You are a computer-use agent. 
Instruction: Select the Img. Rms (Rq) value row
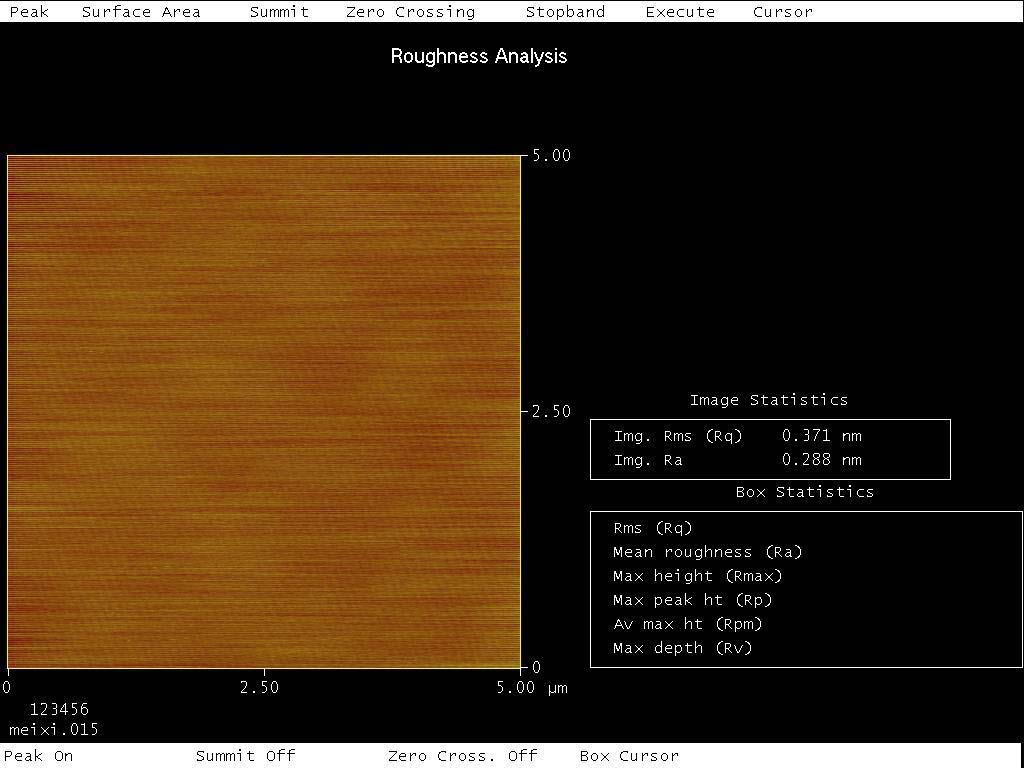pos(737,436)
